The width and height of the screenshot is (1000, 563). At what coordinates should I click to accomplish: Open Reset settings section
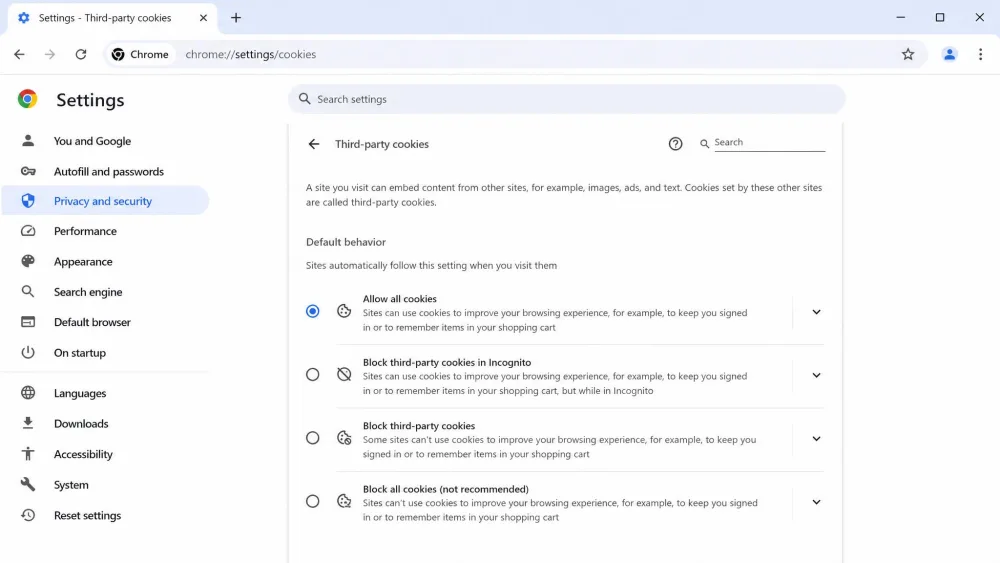click(106, 515)
